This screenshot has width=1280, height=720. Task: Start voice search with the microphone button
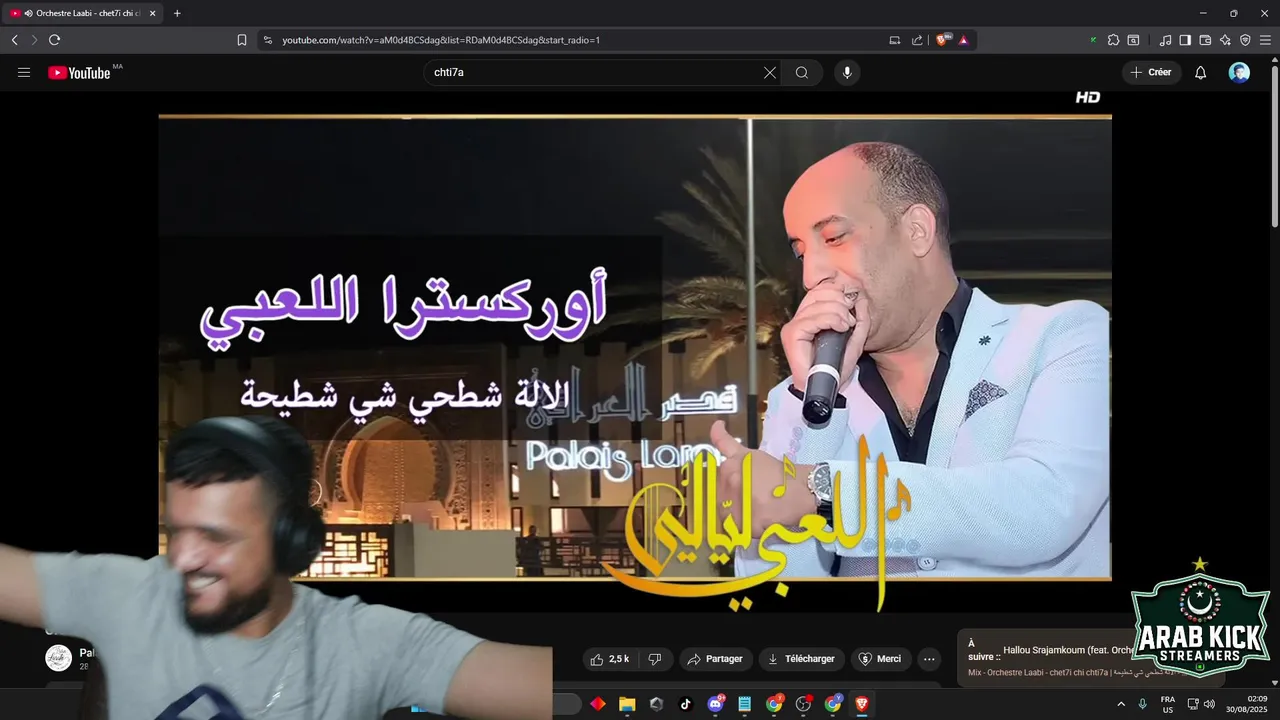click(847, 72)
